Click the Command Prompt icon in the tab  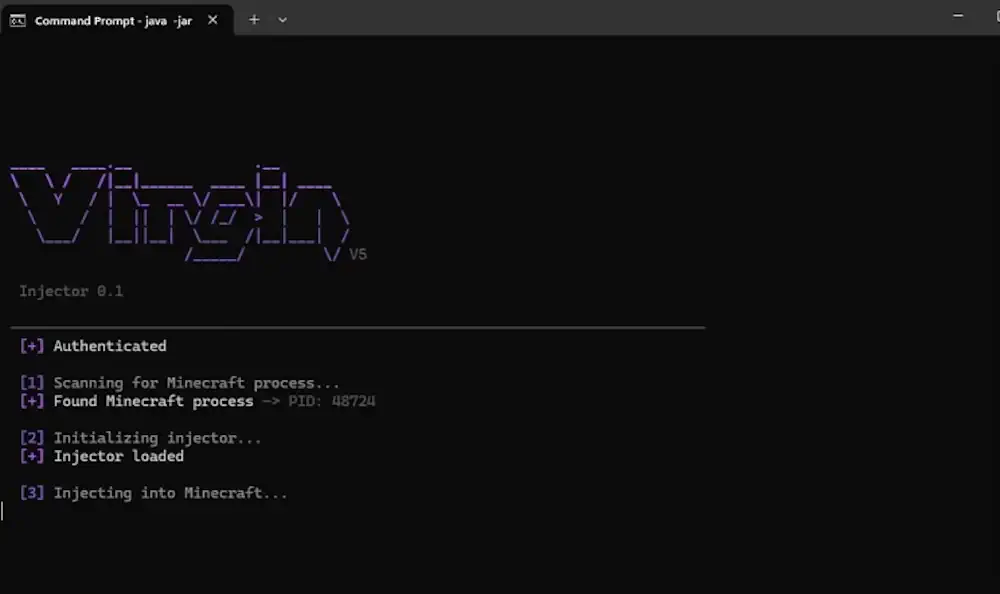[18, 20]
